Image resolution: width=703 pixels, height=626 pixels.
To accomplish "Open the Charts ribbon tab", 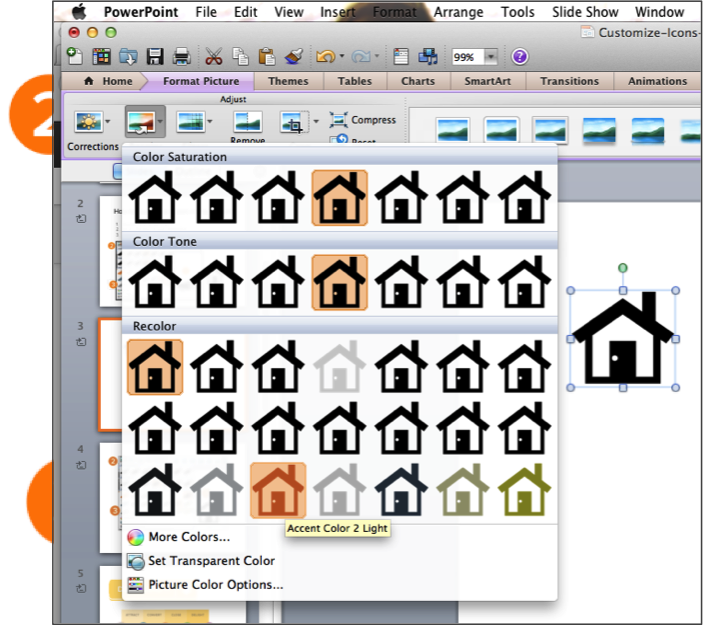I will tap(418, 81).
